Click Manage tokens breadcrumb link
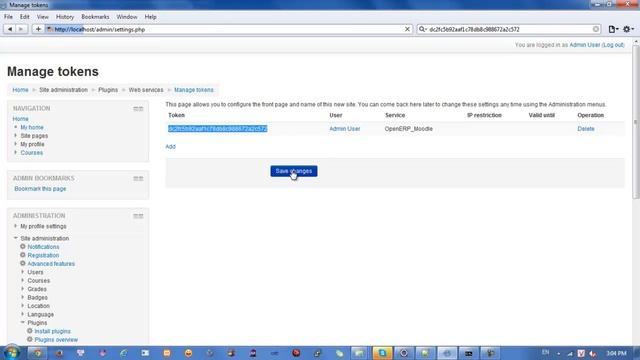 [194, 90]
